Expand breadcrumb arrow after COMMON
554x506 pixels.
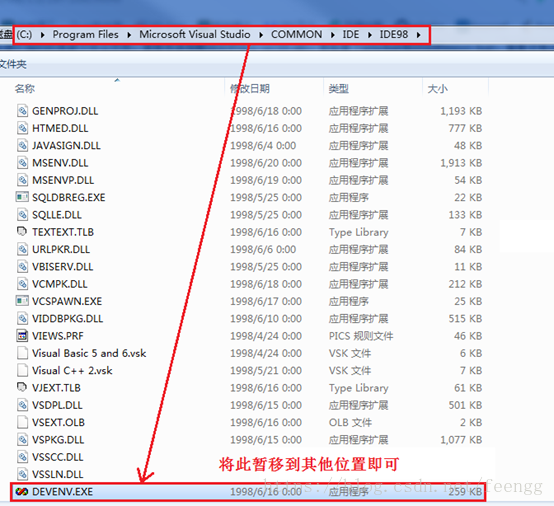click(x=332, y=35)
